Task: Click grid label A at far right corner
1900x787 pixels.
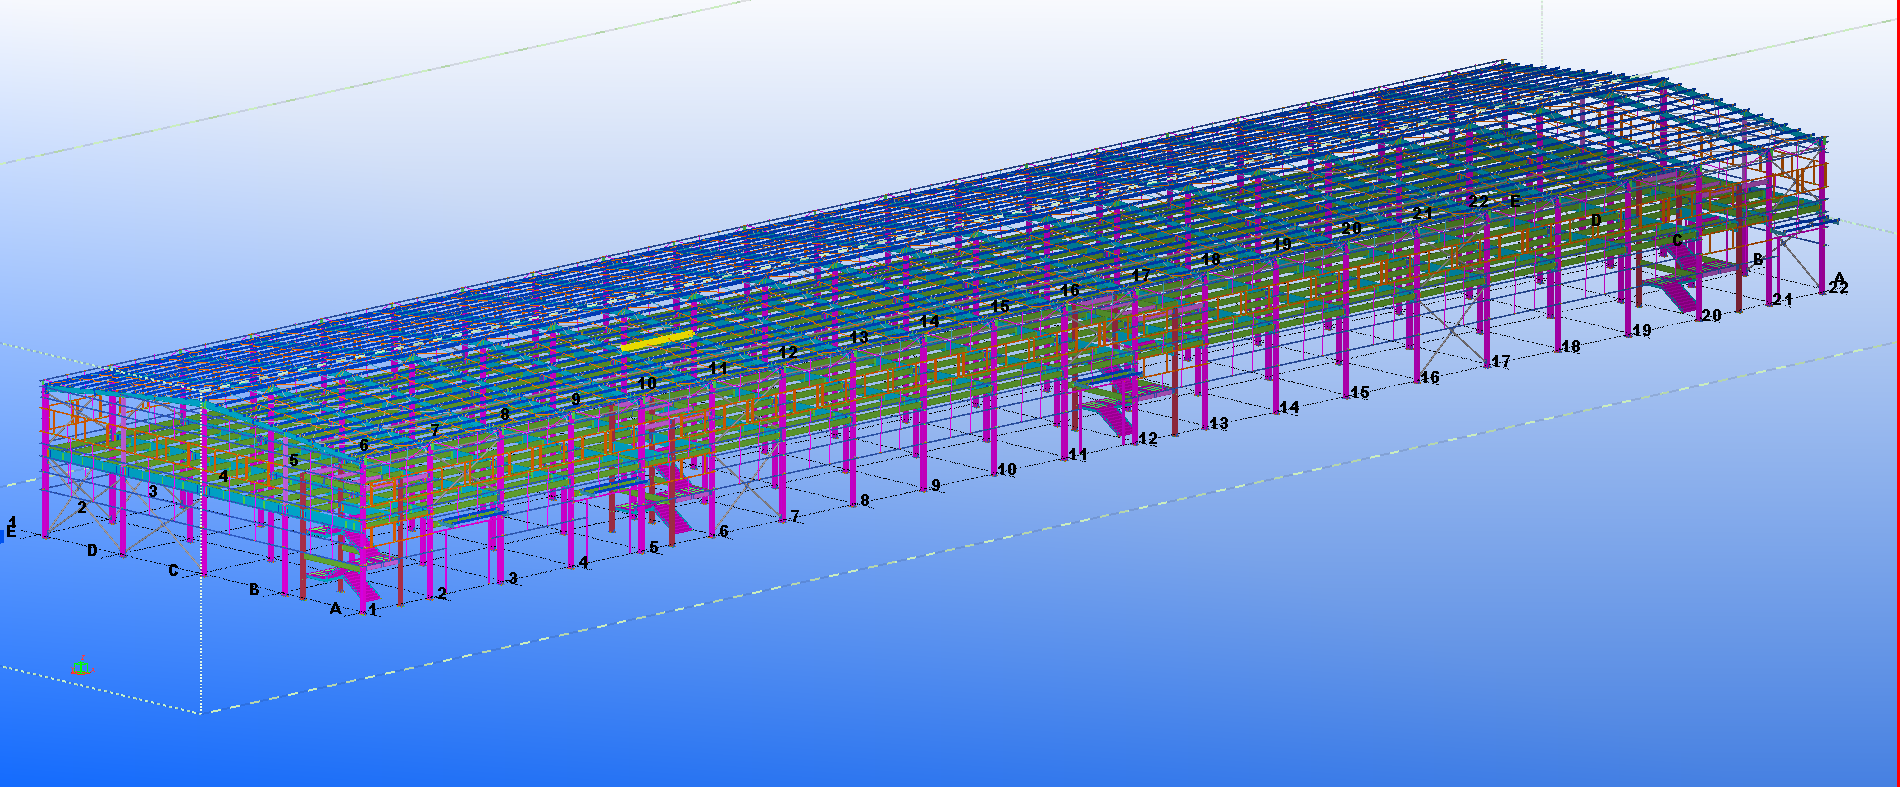Action: coord(1837,277)
